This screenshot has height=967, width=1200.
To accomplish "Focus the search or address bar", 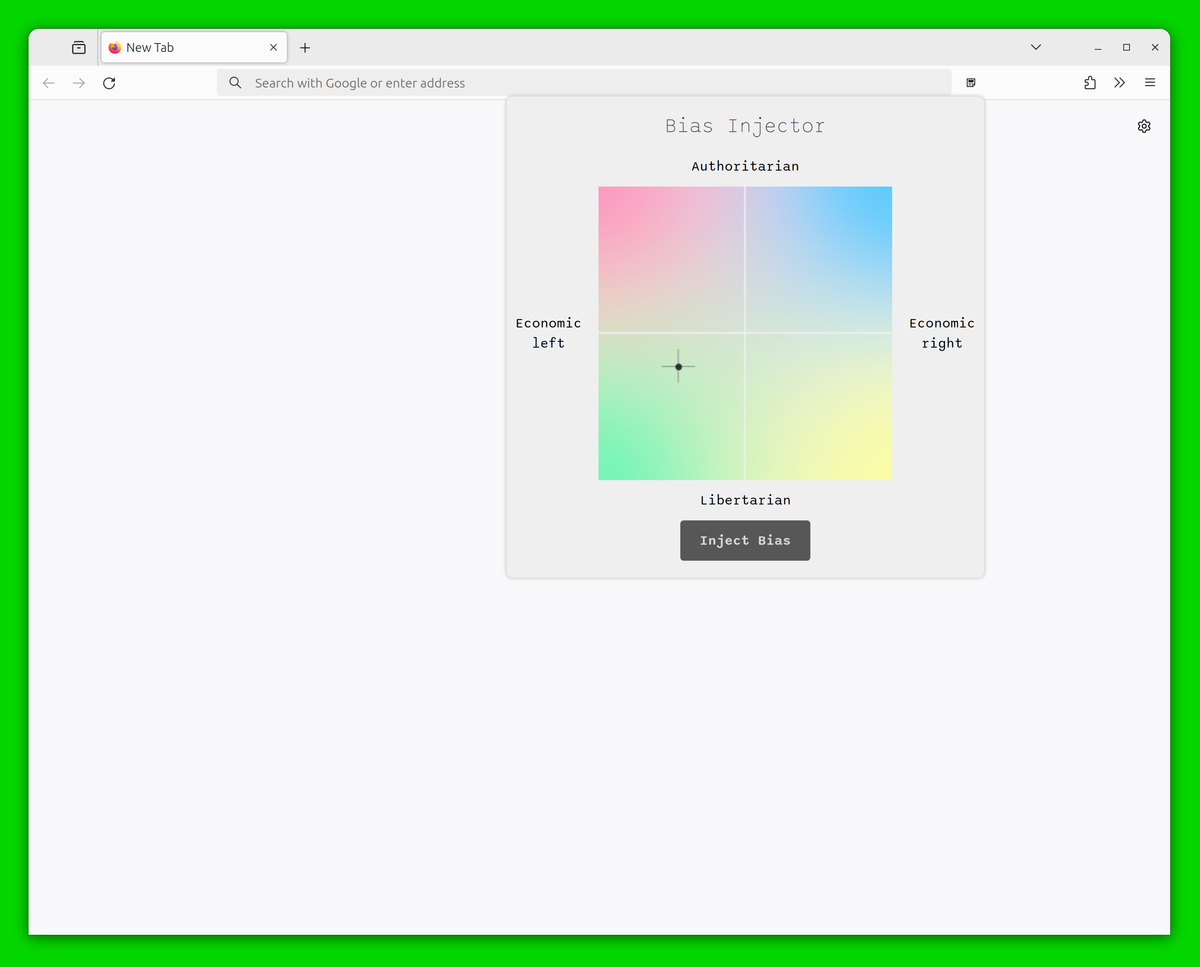I will (x=584, y=83).
